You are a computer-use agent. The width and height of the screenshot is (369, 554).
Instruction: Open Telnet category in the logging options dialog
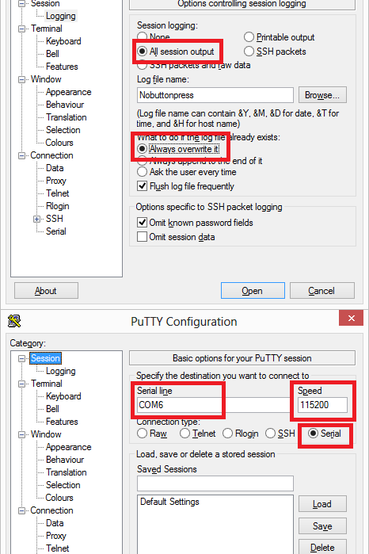click(57, 193)
